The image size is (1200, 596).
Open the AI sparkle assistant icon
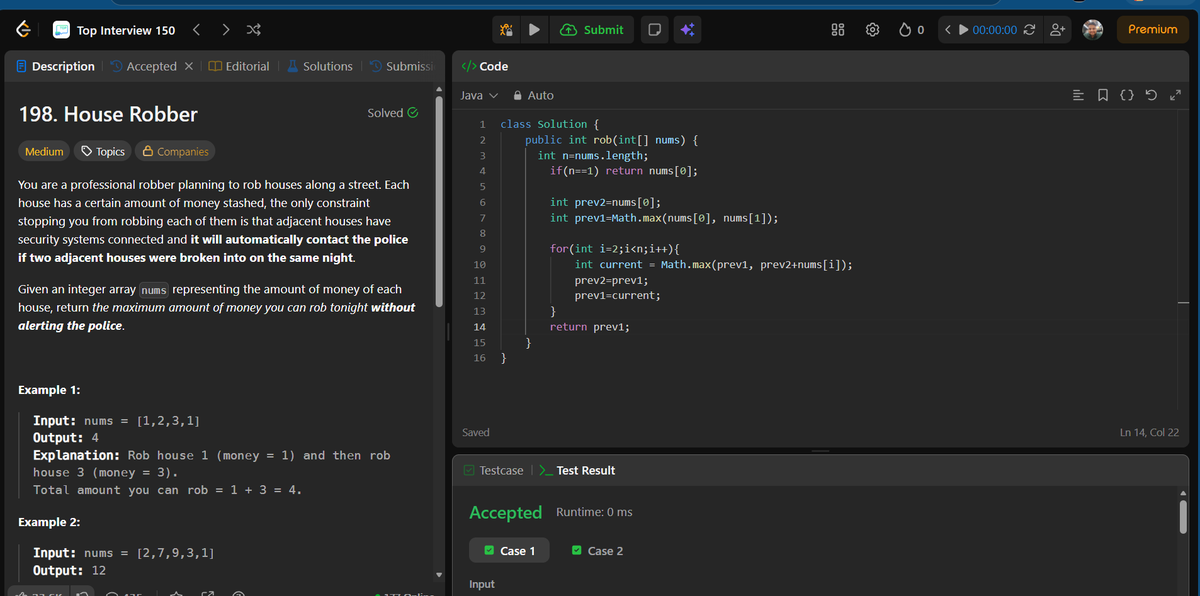687,30
